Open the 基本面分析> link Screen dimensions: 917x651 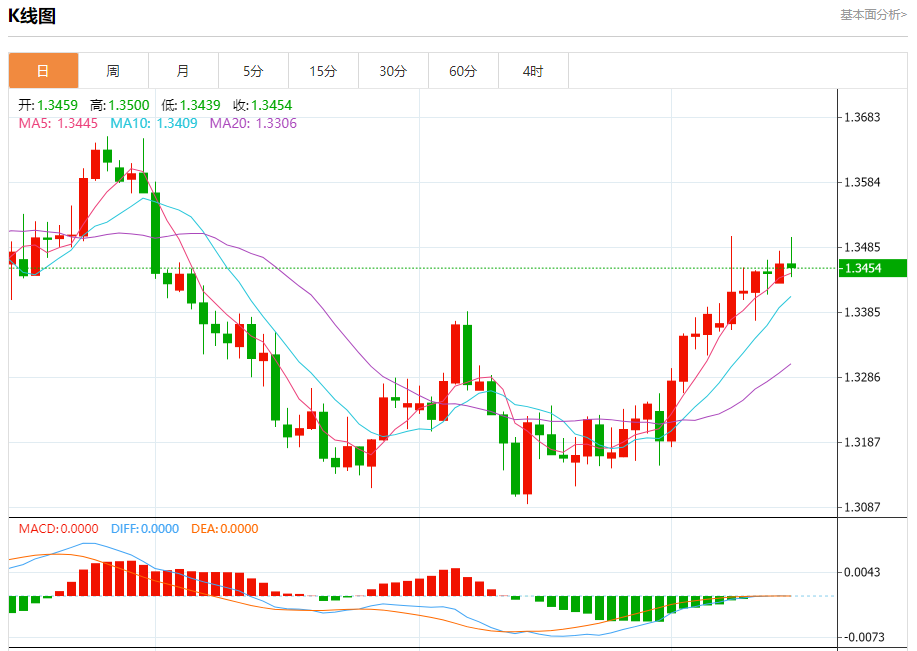tap(873, 15)
